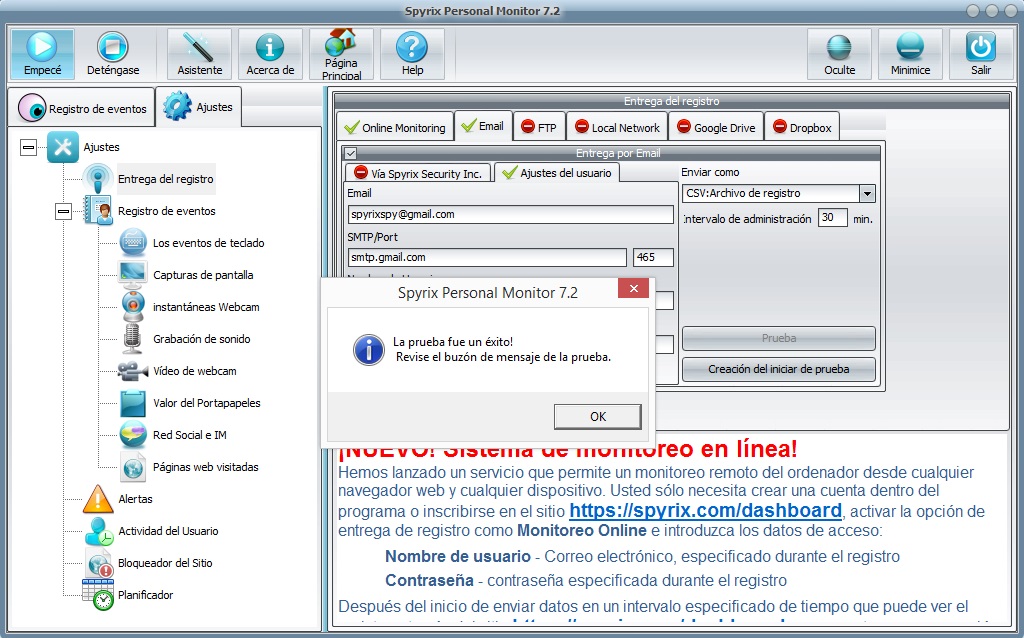Go to Página Principal home button

click(341, 54)
